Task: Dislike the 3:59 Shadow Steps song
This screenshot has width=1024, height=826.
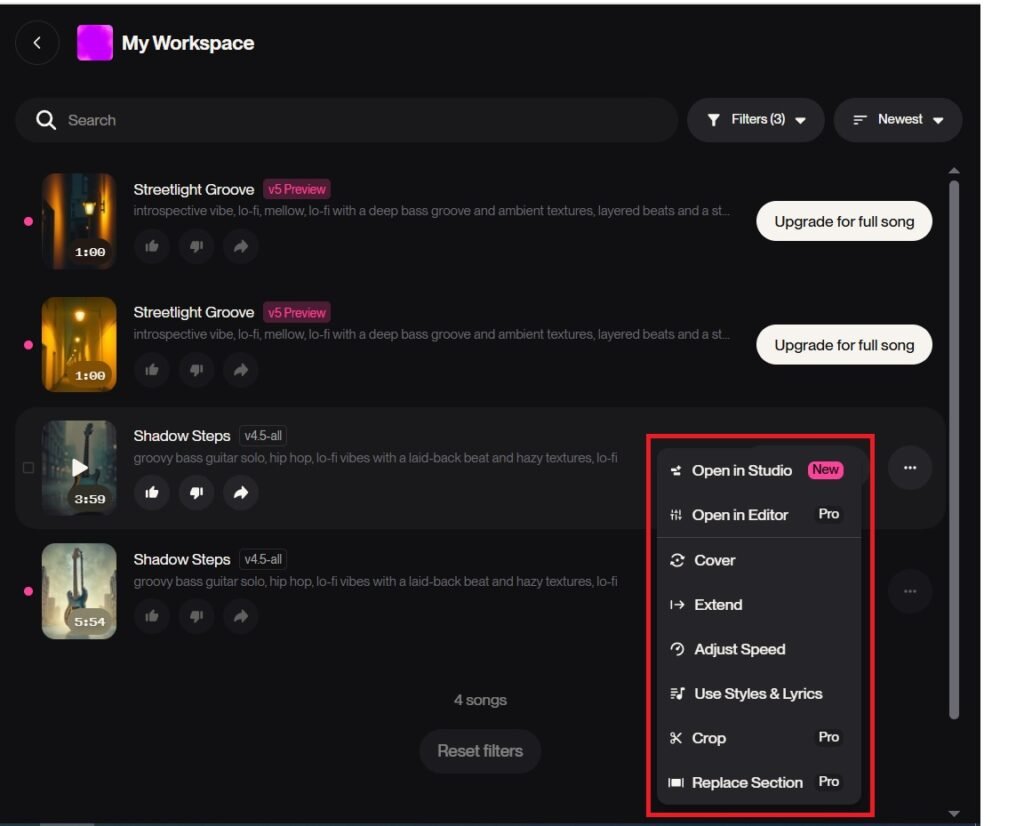Action: 196,492
